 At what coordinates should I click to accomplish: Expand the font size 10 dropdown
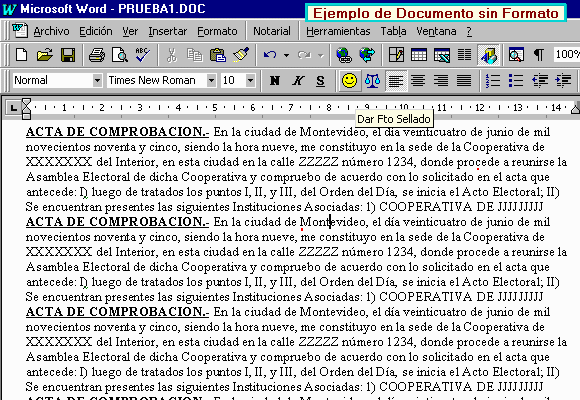pos(250,80)
